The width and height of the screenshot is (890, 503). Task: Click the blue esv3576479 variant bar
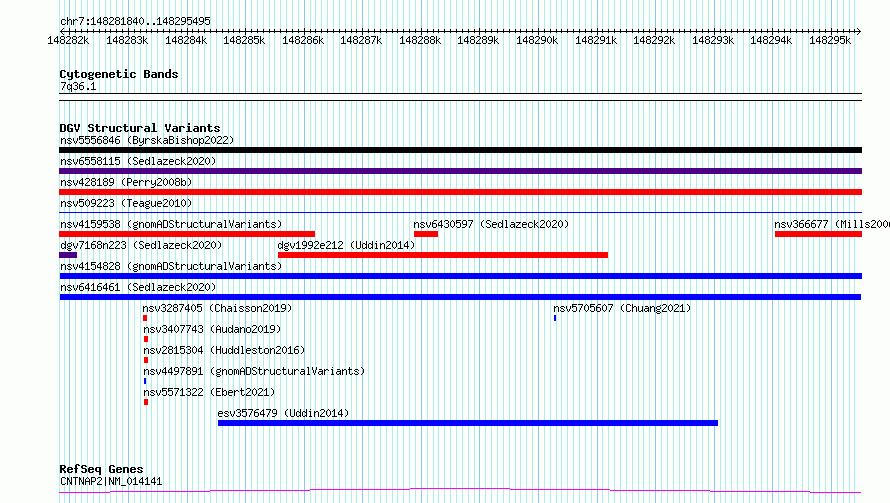pyautogui.click(x=468, y=423)
